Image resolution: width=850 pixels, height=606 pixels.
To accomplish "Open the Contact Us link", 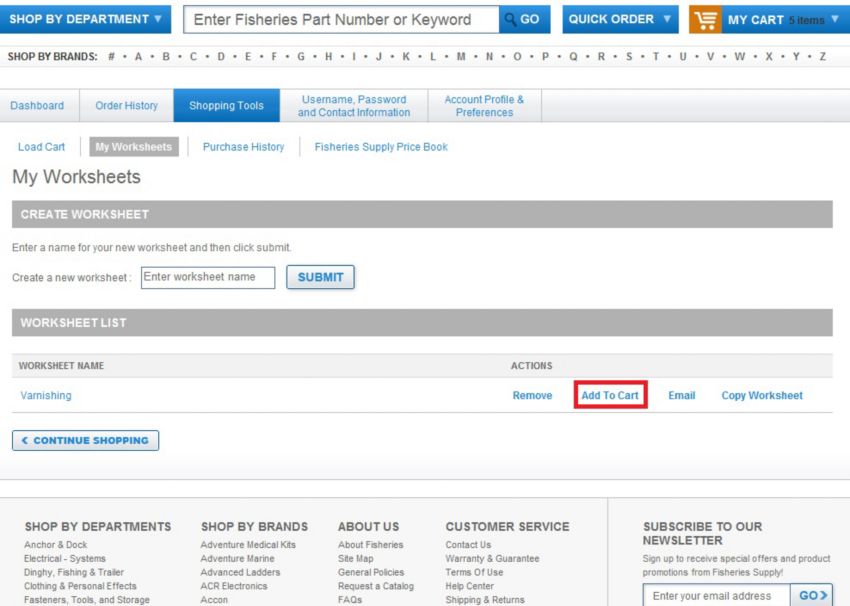I will point(468,545).
